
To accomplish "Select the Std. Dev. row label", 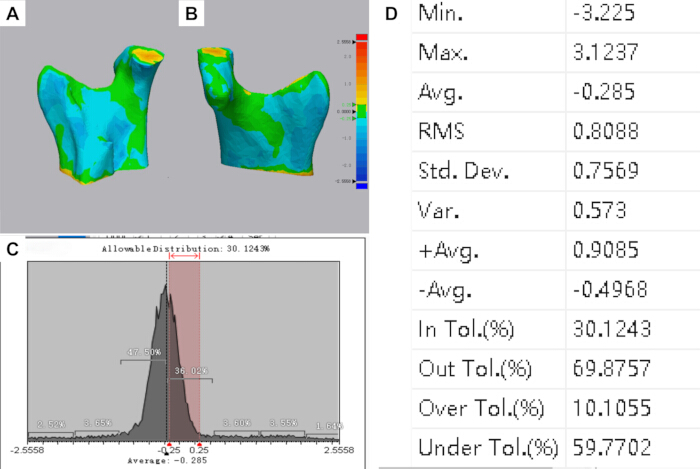I will click(463, 171).
